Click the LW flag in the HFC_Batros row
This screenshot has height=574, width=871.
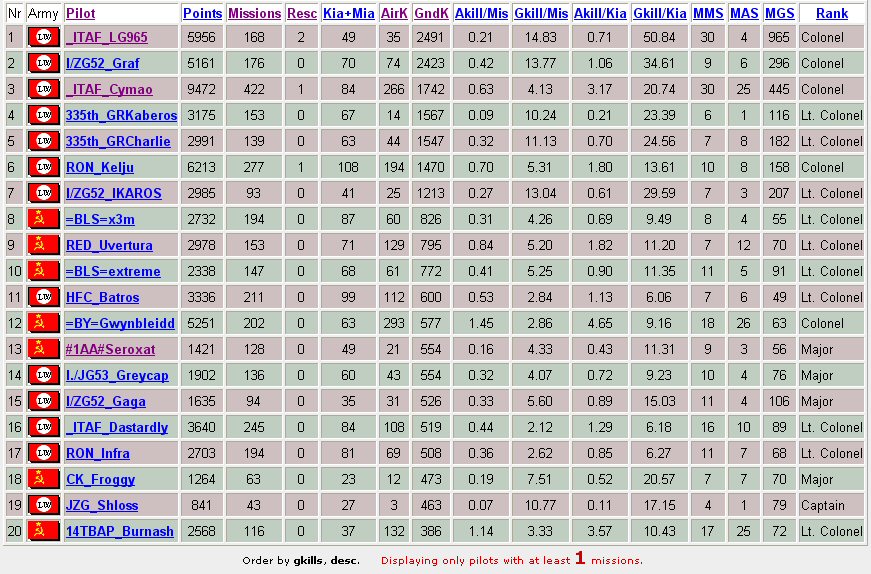coord(43,297)
